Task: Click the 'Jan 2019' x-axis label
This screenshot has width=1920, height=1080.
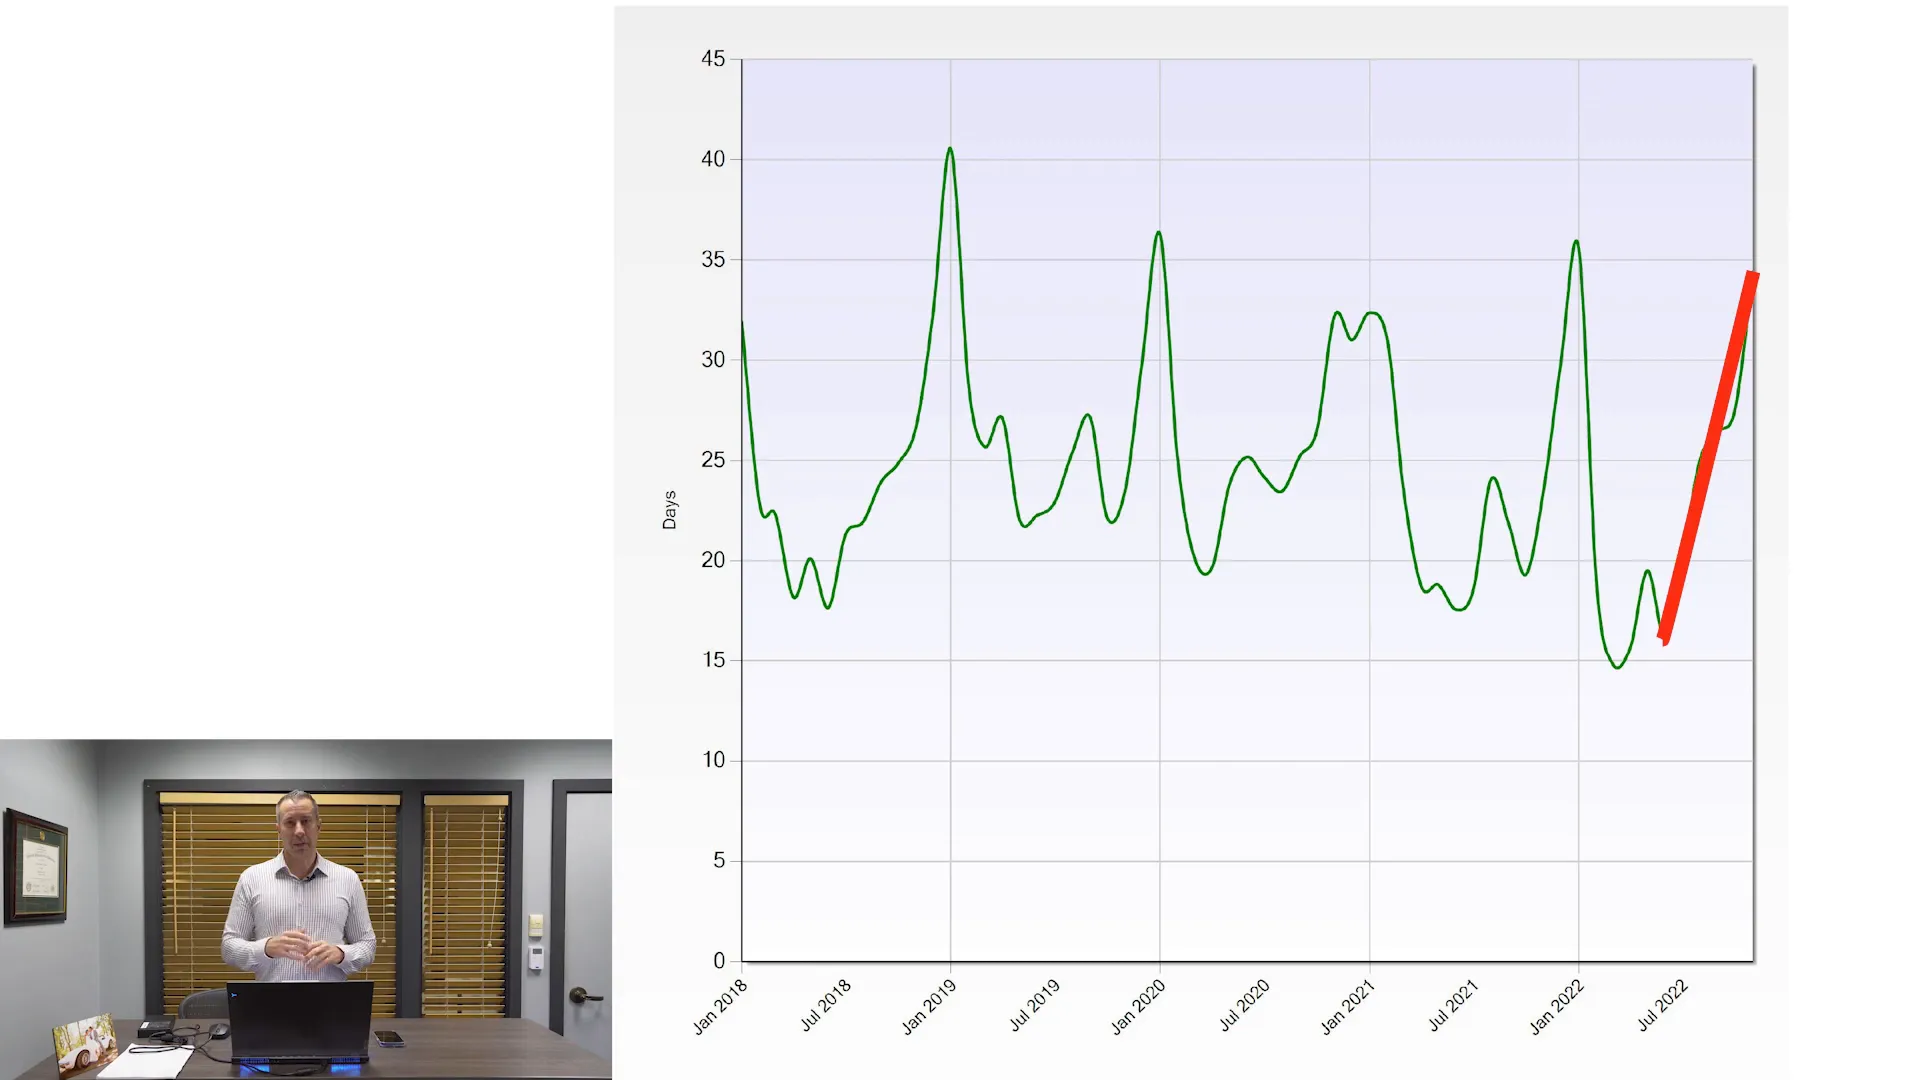Action: [x=929, y=1007]
